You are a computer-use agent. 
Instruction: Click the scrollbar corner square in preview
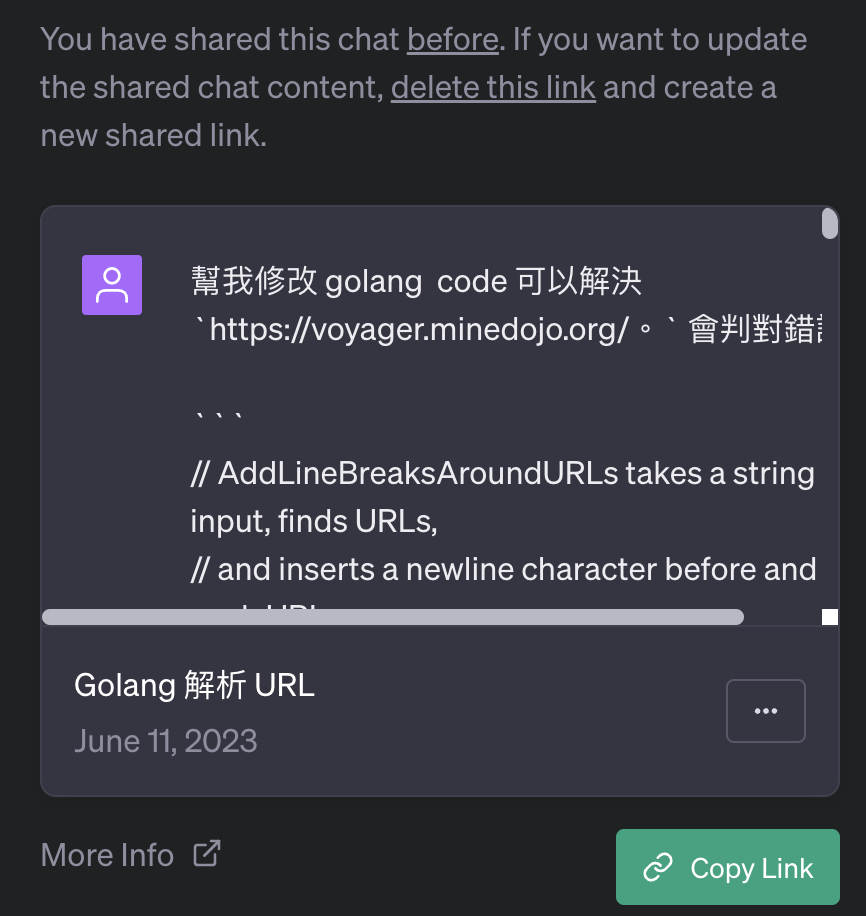point(830,617)
